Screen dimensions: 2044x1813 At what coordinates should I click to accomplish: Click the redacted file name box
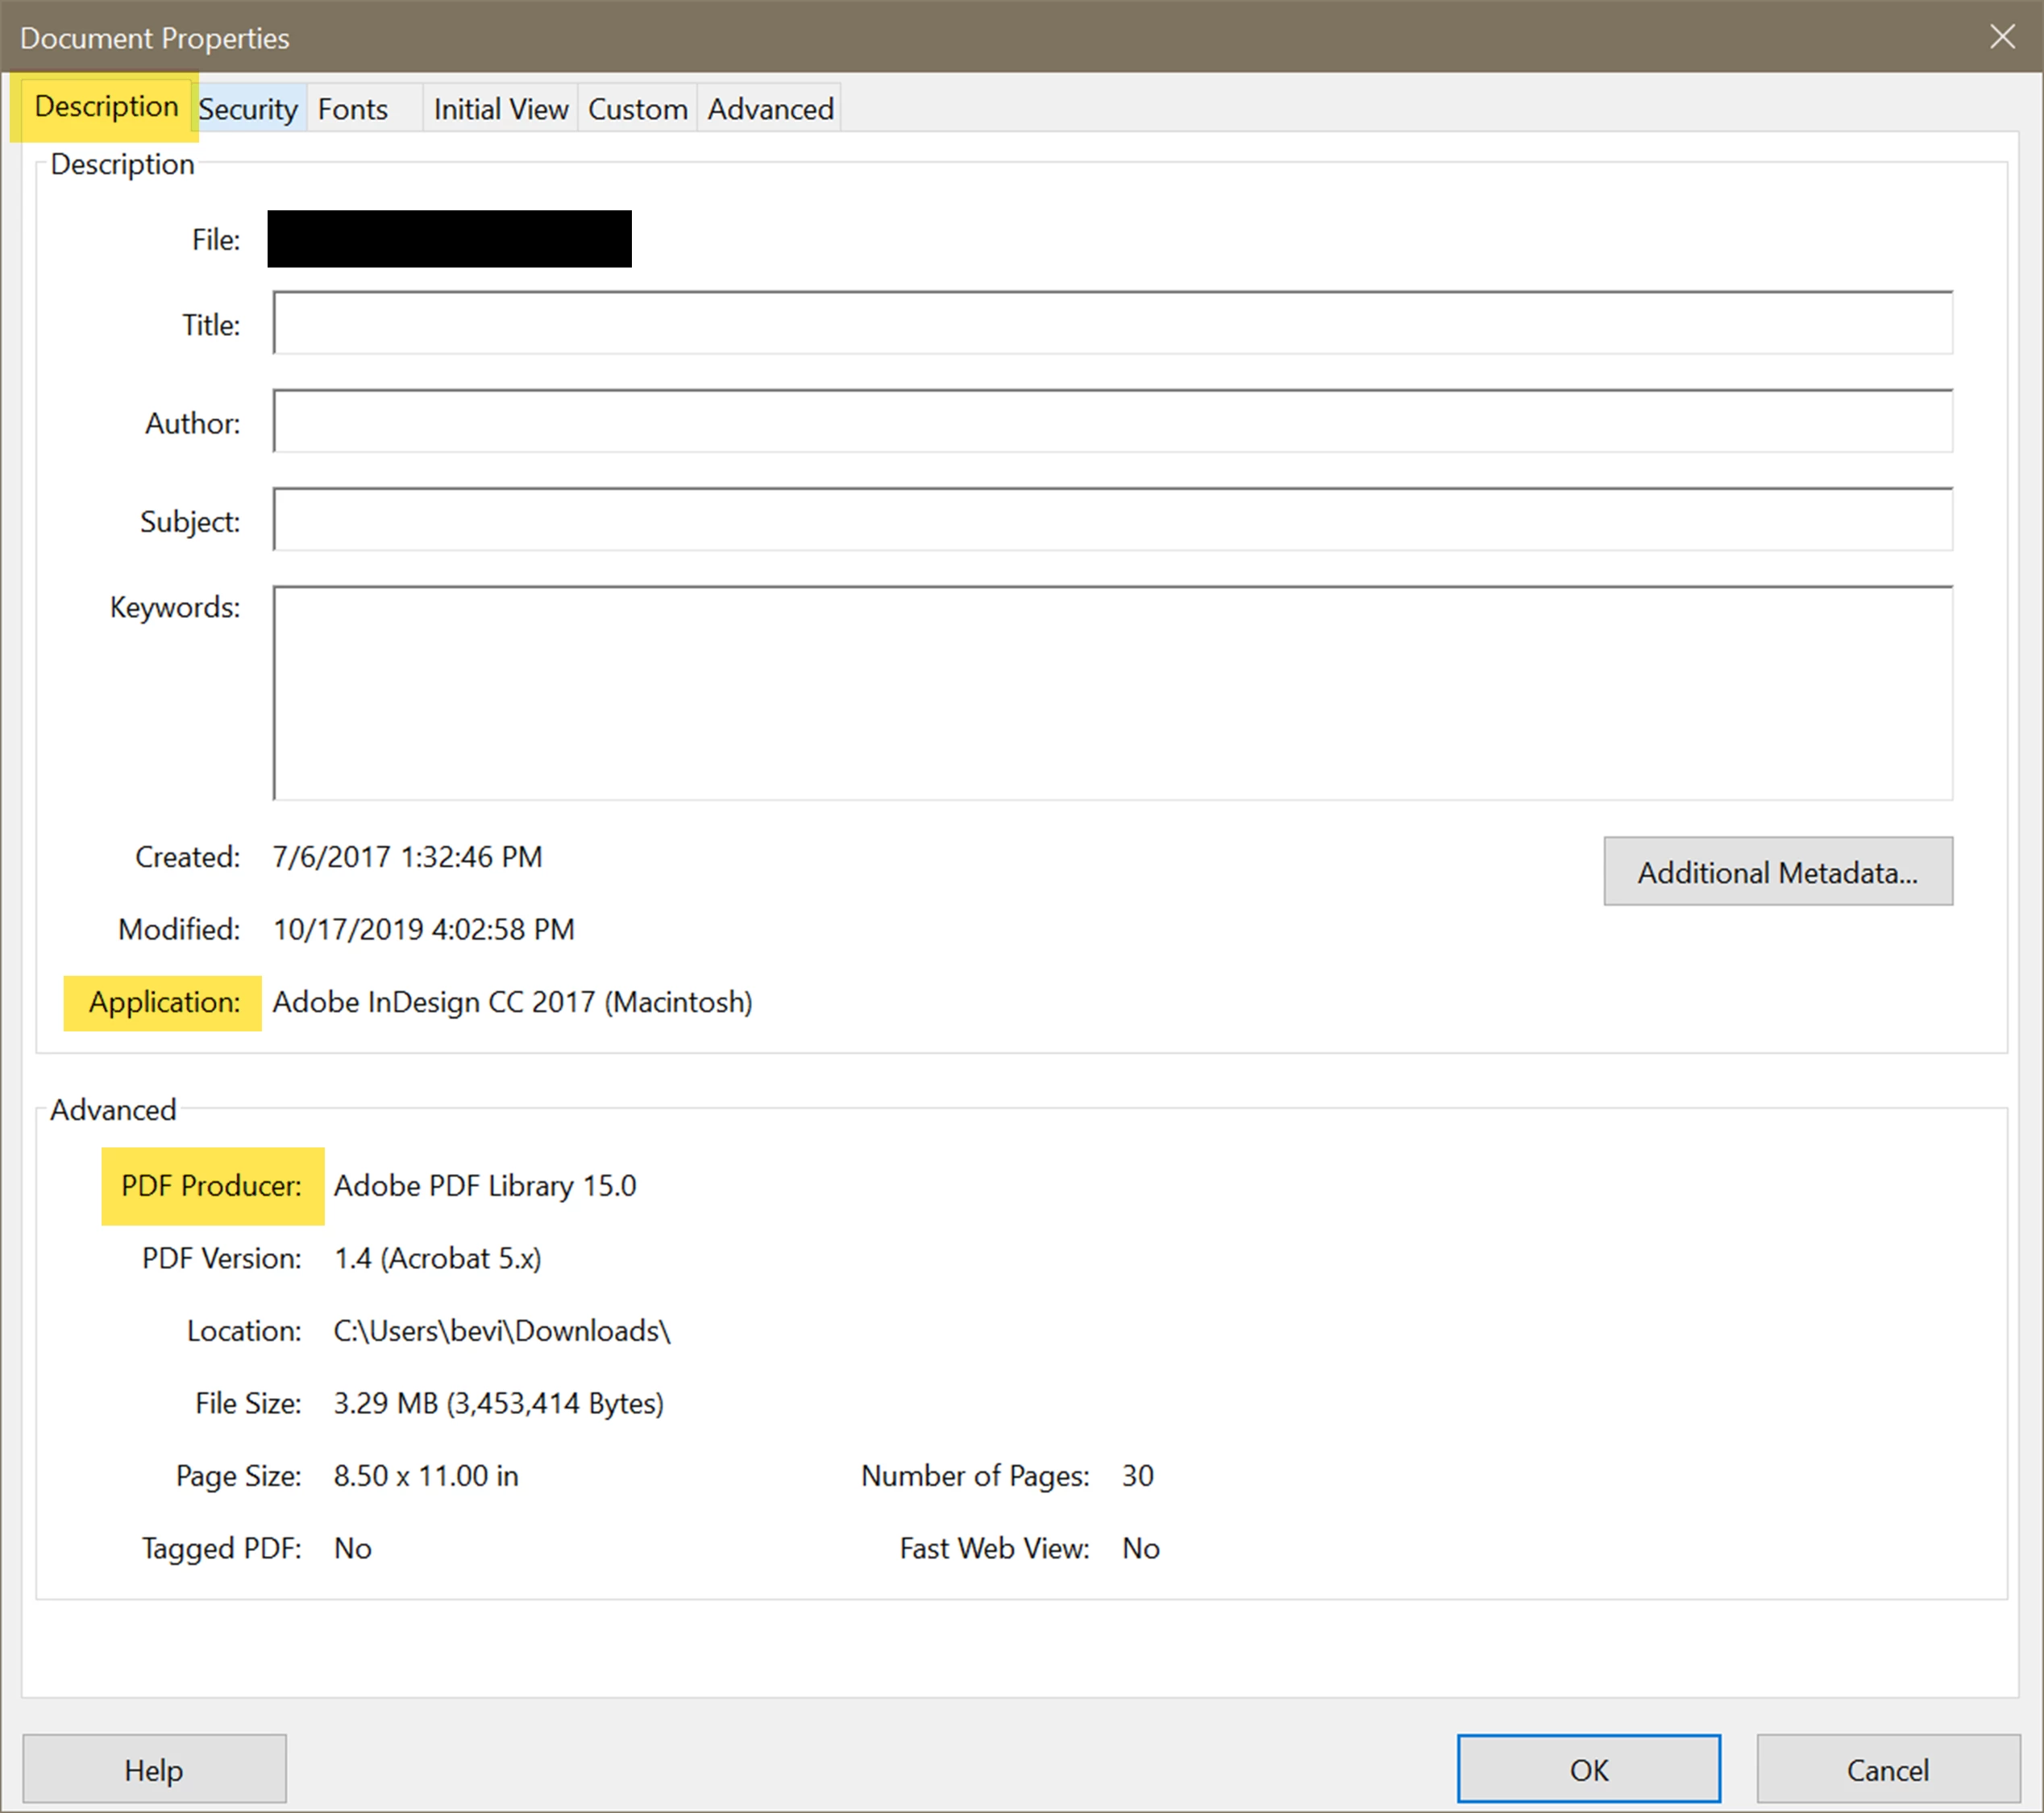coord(449,239)
